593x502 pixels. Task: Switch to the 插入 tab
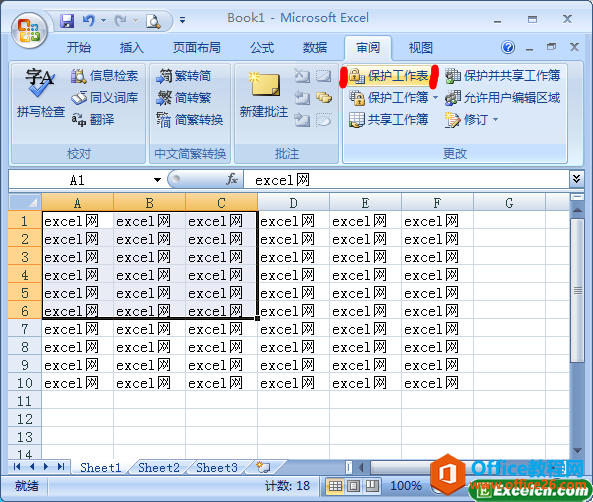[132, 48]
